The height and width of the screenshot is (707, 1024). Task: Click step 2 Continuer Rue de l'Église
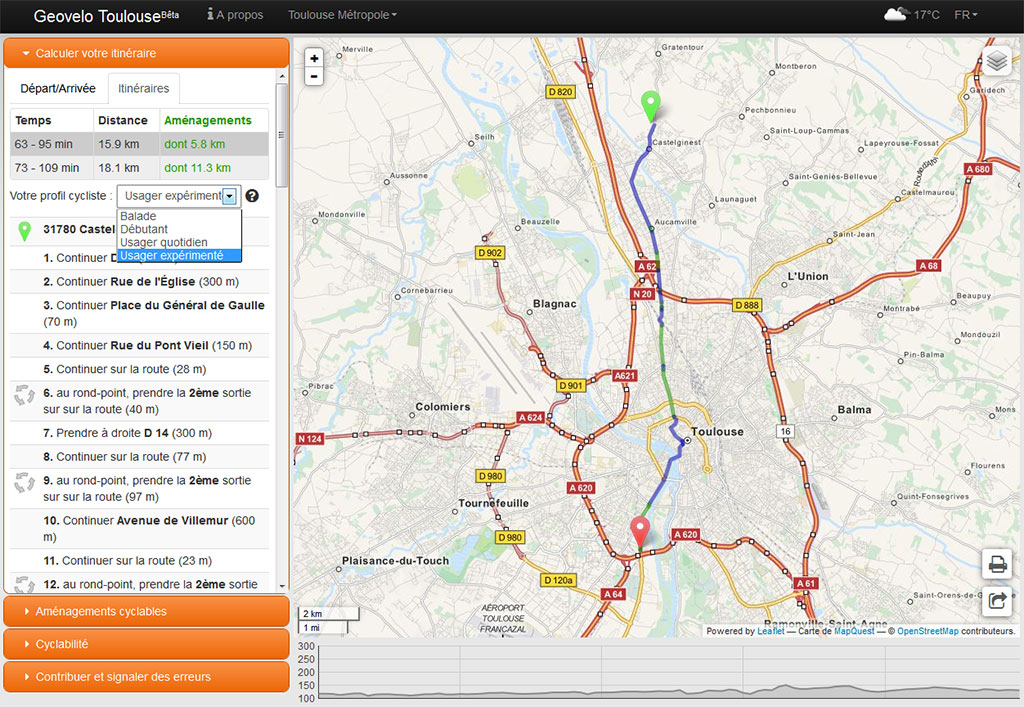tap(139, 281)
